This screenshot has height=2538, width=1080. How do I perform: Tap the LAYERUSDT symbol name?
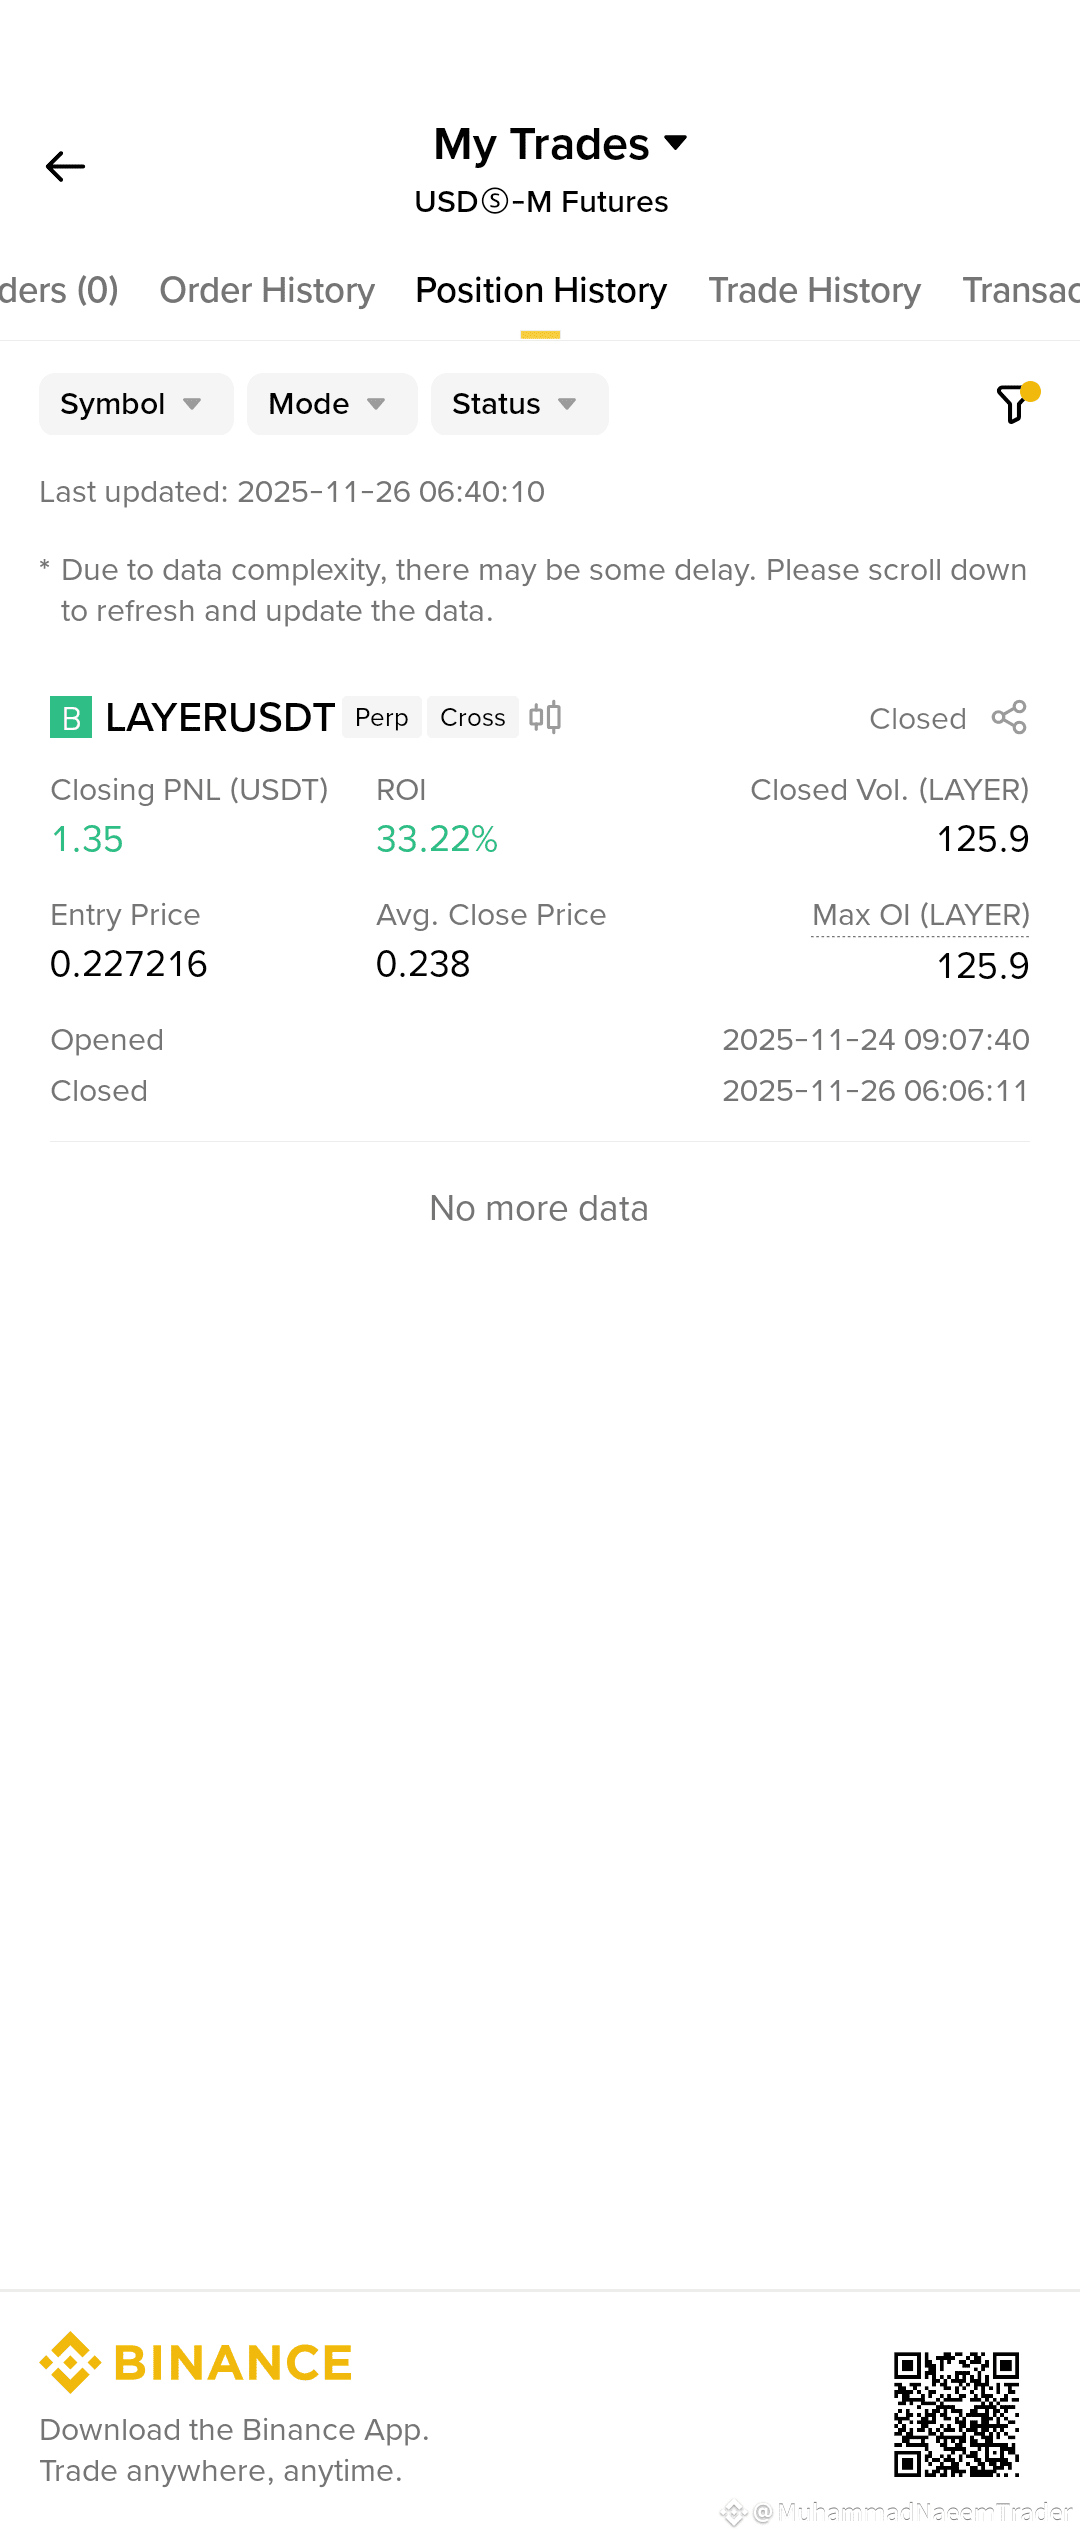(x=220, y=717)
